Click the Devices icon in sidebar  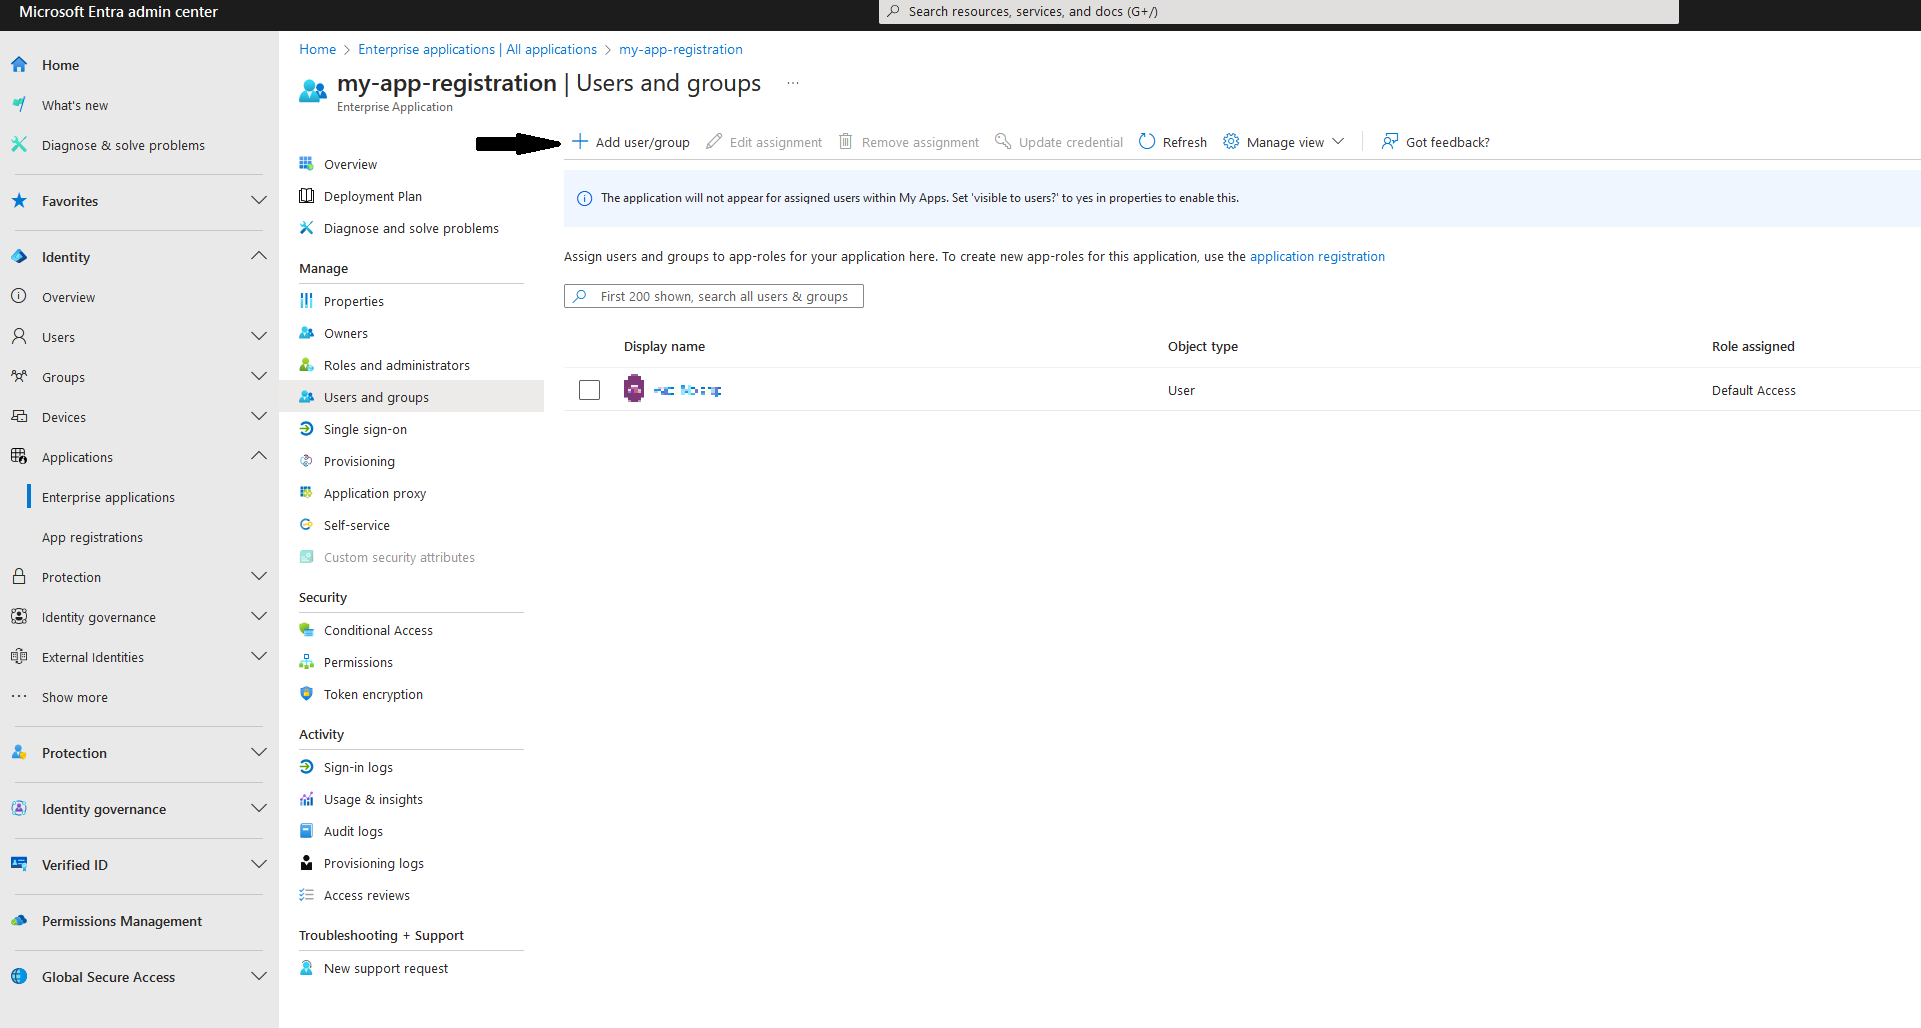tap(19, 416)
